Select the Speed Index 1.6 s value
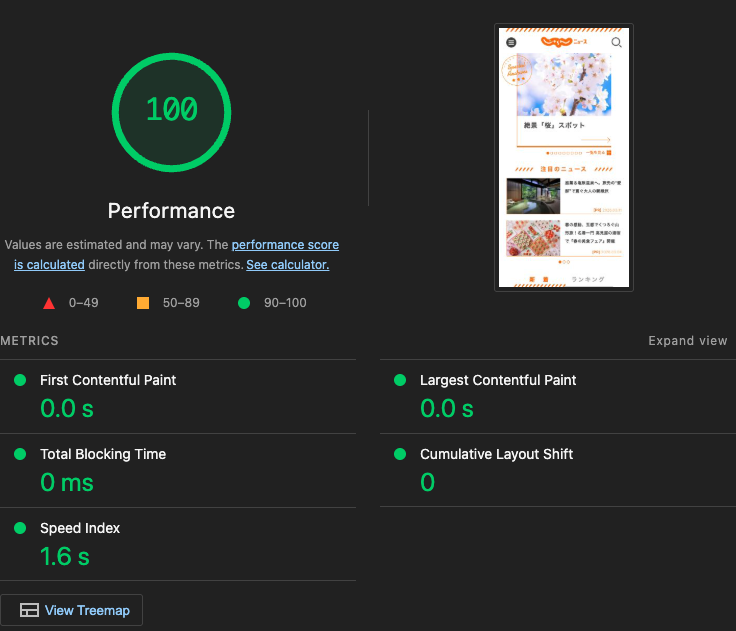736x631 pixels. (65, 556)
